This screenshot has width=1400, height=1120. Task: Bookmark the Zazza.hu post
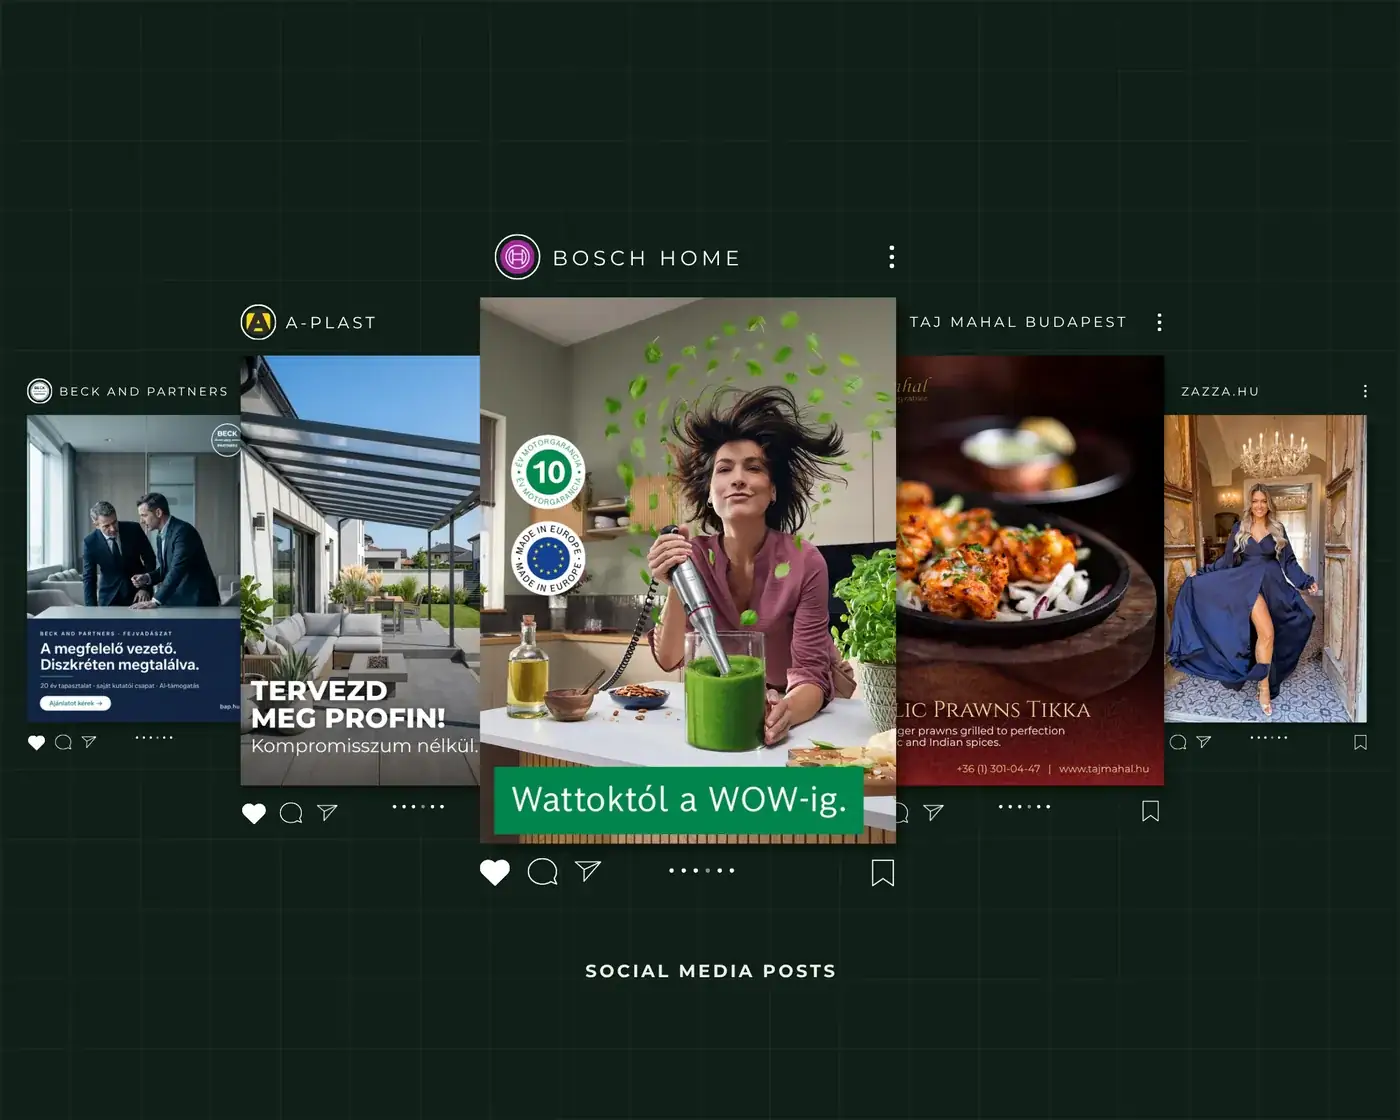pos(1360,742)
